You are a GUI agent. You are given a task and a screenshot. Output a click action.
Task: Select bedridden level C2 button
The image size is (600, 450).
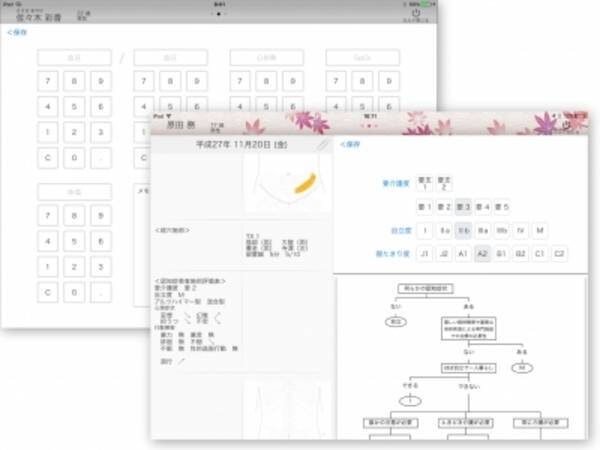click(x=559, y=253)
